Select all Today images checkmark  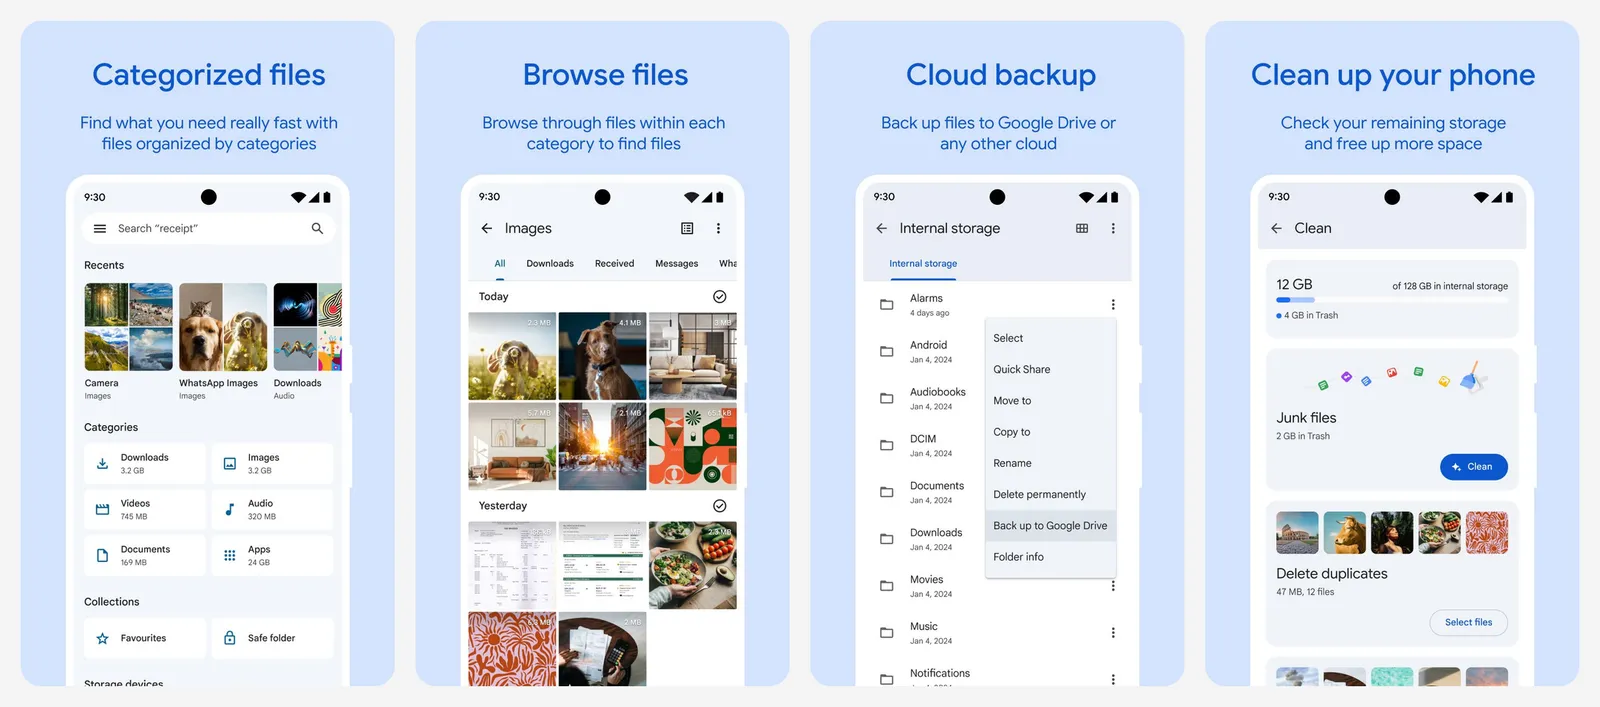tap(719, 297)
